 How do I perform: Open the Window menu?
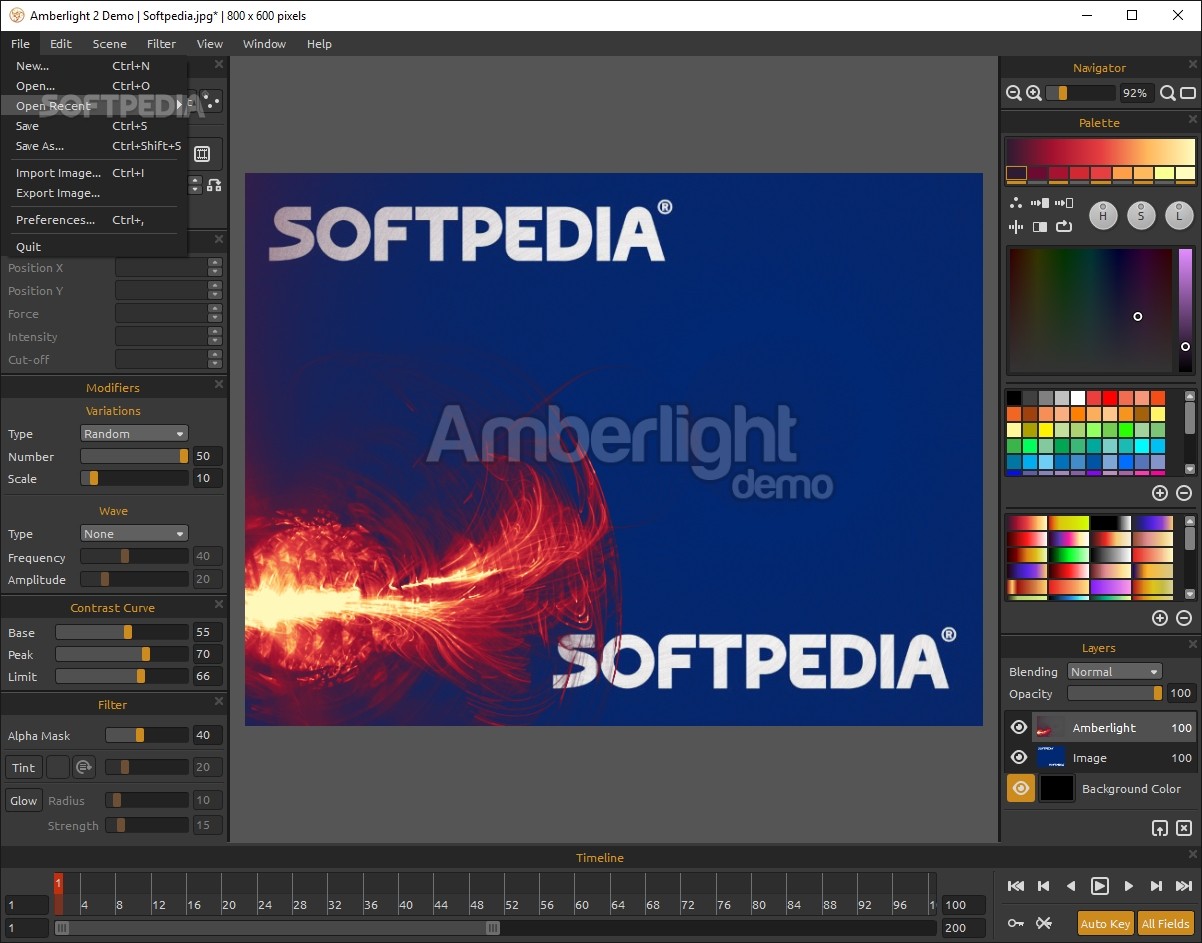(x=264, y=44)
